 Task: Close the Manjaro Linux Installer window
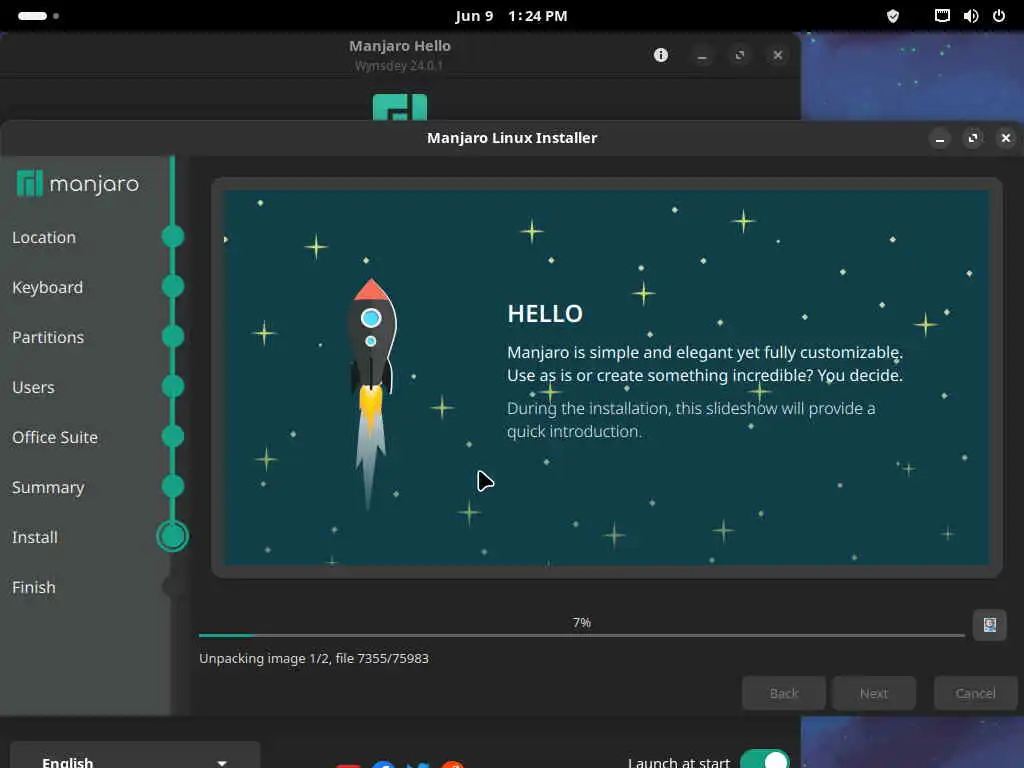(x=1006, y=138)
